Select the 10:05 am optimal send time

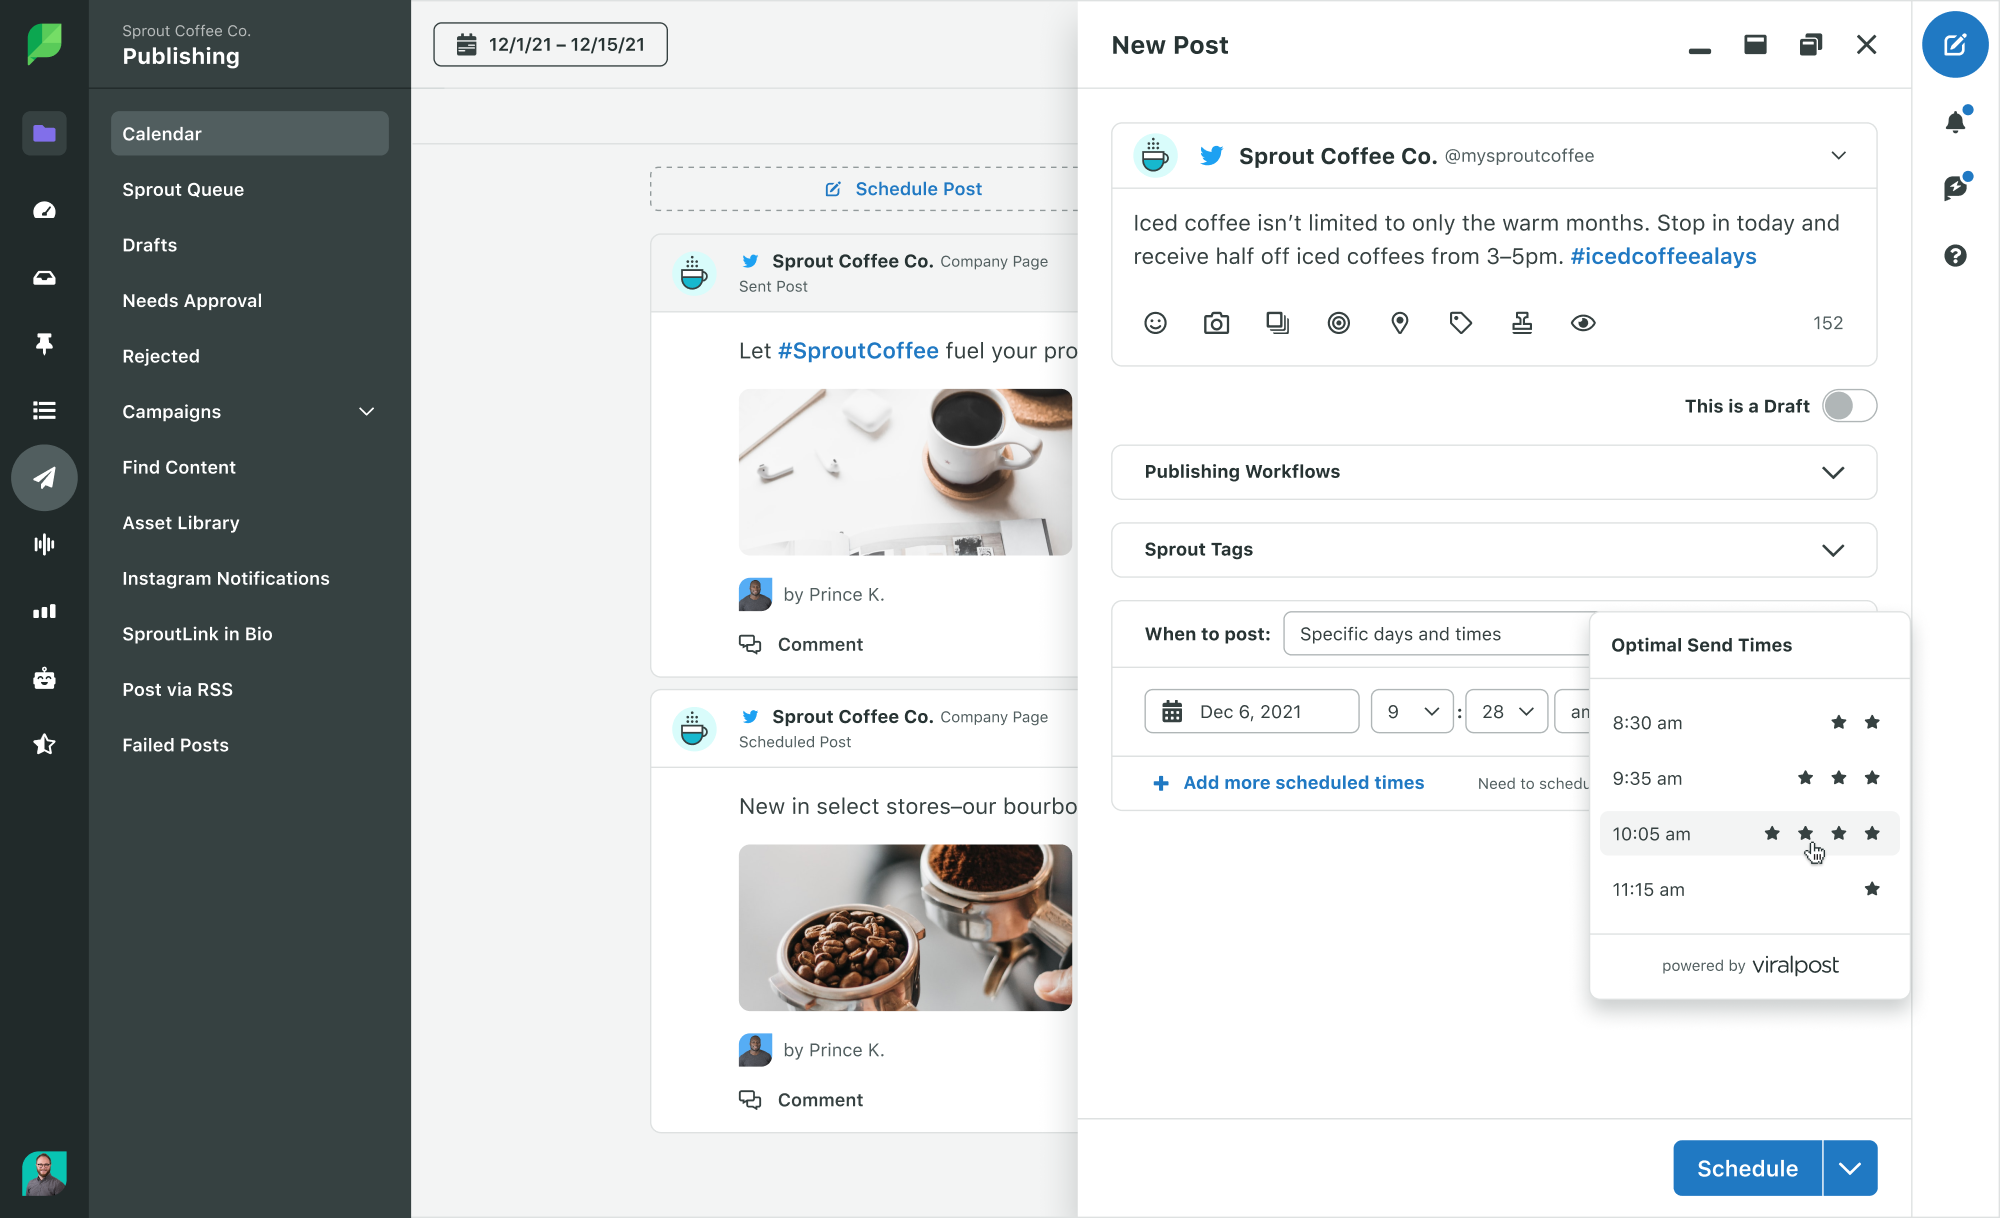pos(1747,834)
